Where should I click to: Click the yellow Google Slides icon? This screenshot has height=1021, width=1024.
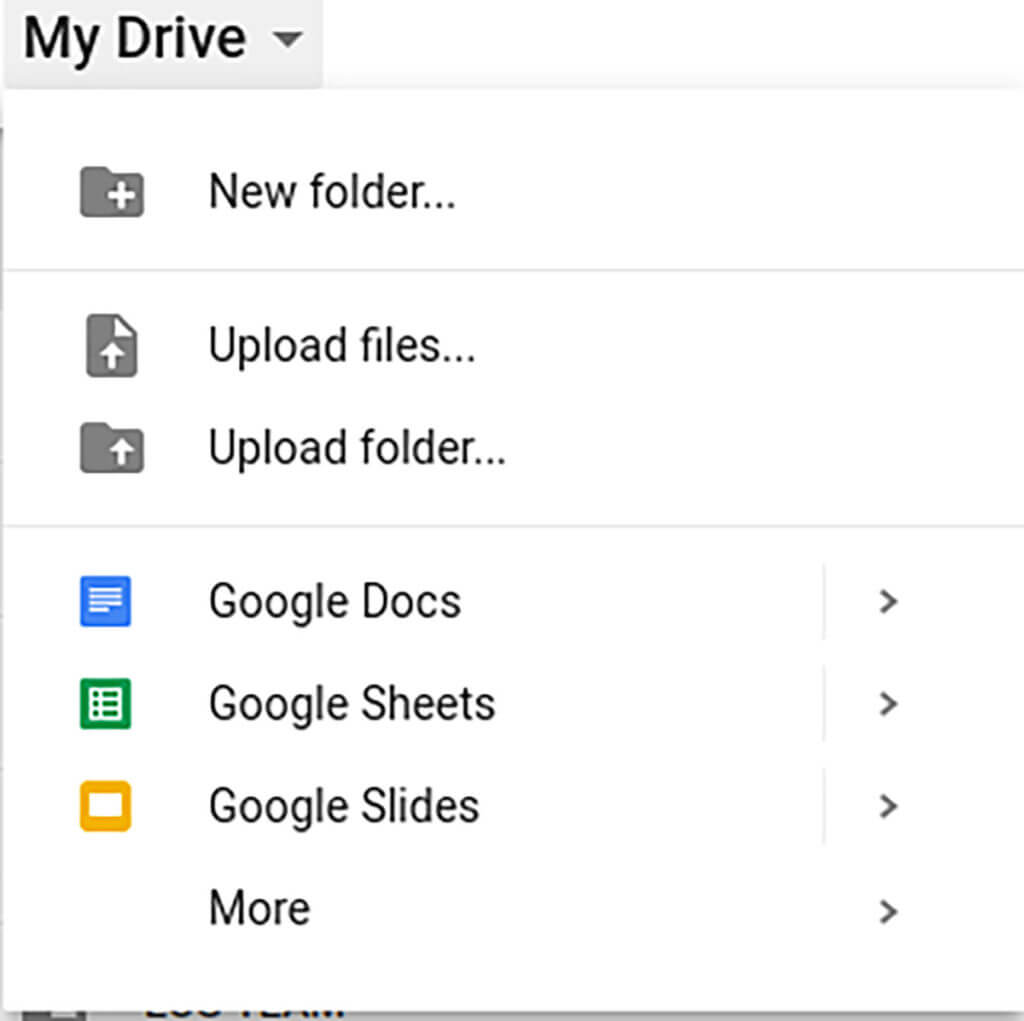[x=105, y=806]
